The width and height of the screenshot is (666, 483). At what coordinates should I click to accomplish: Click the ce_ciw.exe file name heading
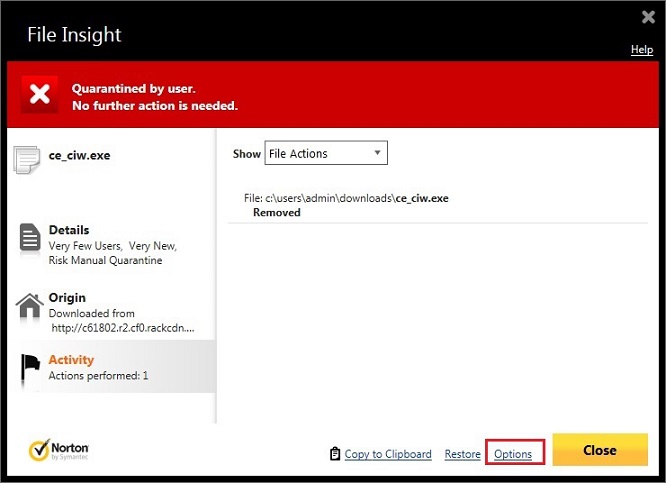[x=79, y=155]
